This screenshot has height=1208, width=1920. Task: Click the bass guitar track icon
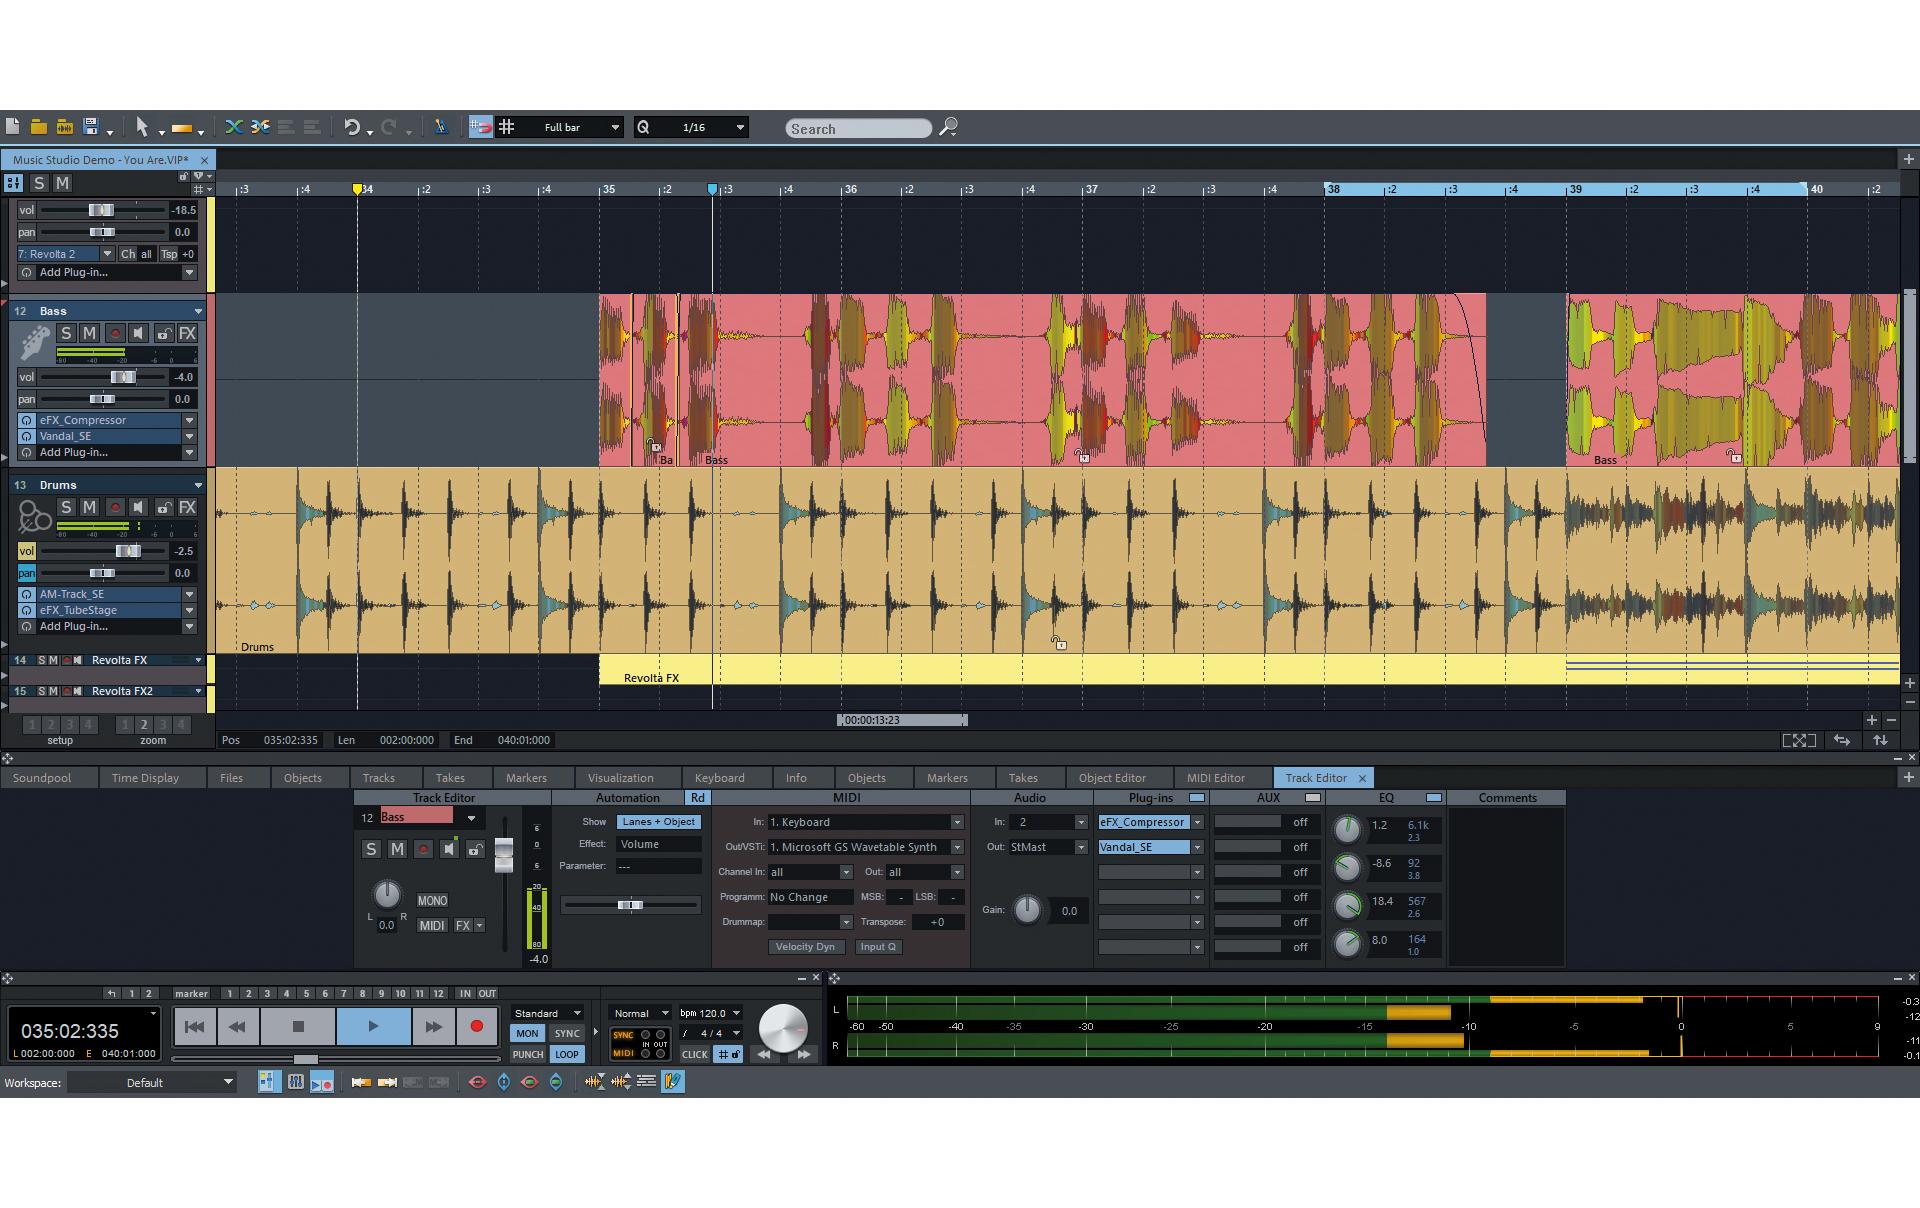pos(35,344)
